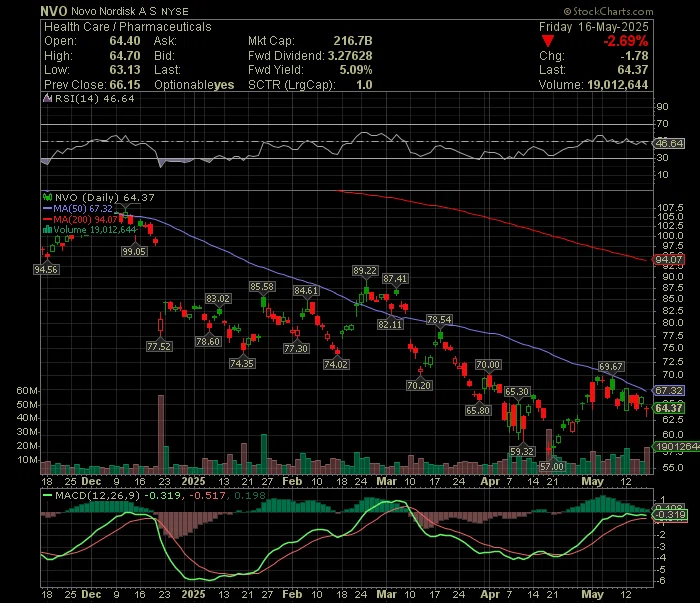
Task: Click the 87.41 price label
Action: tap(395, 279)
